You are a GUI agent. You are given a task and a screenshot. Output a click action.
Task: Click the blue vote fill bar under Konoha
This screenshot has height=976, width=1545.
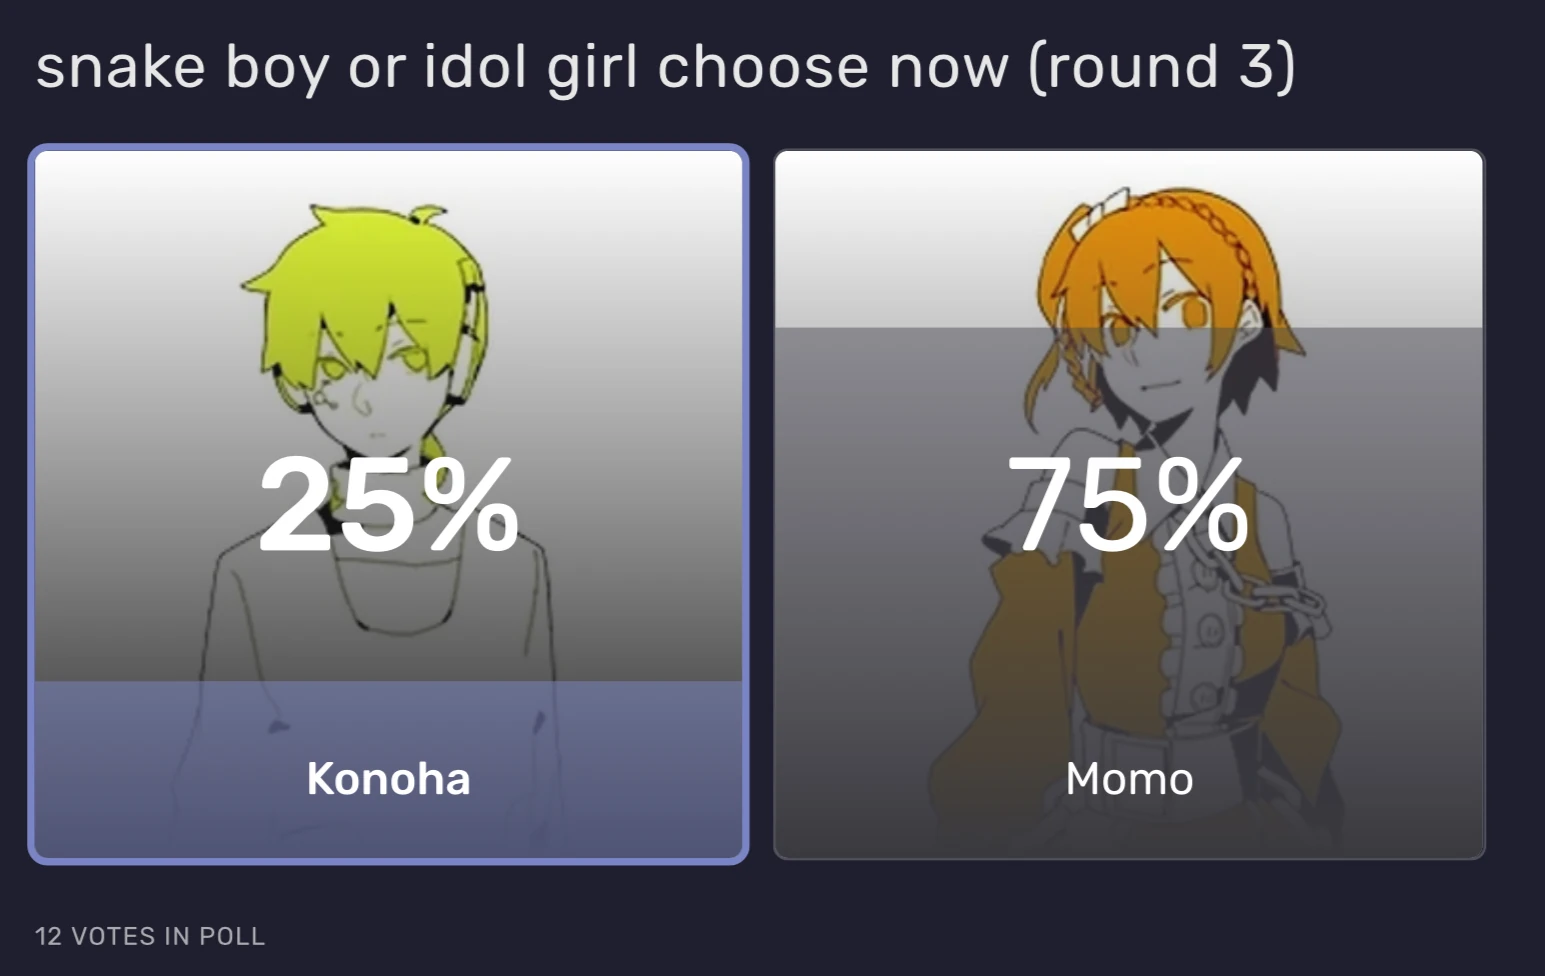pos(388,720)
